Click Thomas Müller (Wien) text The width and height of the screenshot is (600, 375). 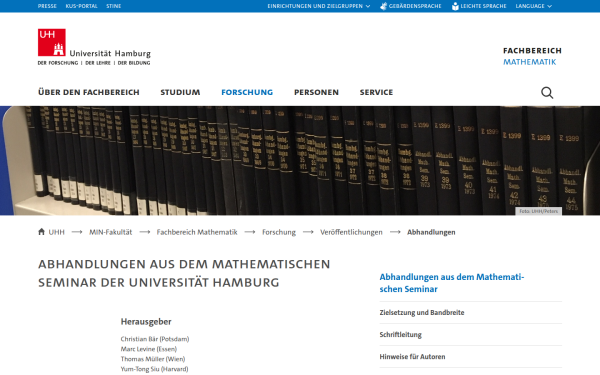pyautogui.click(x=153, y=359)
